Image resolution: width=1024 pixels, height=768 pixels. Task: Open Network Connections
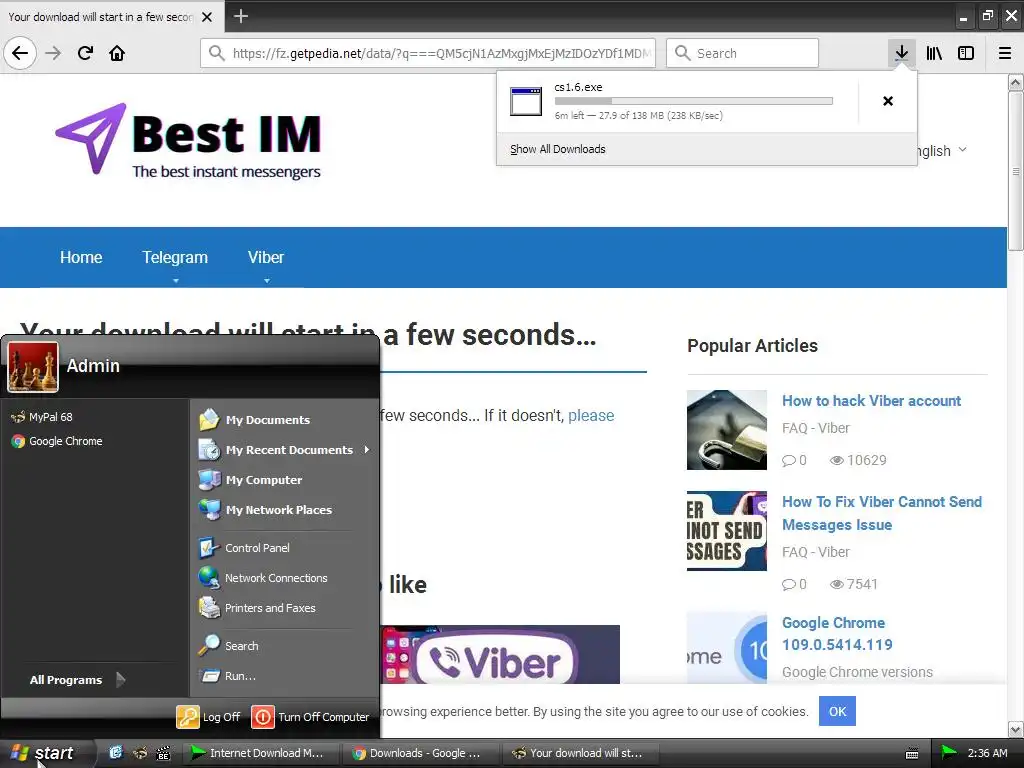[x=263, y=577]
